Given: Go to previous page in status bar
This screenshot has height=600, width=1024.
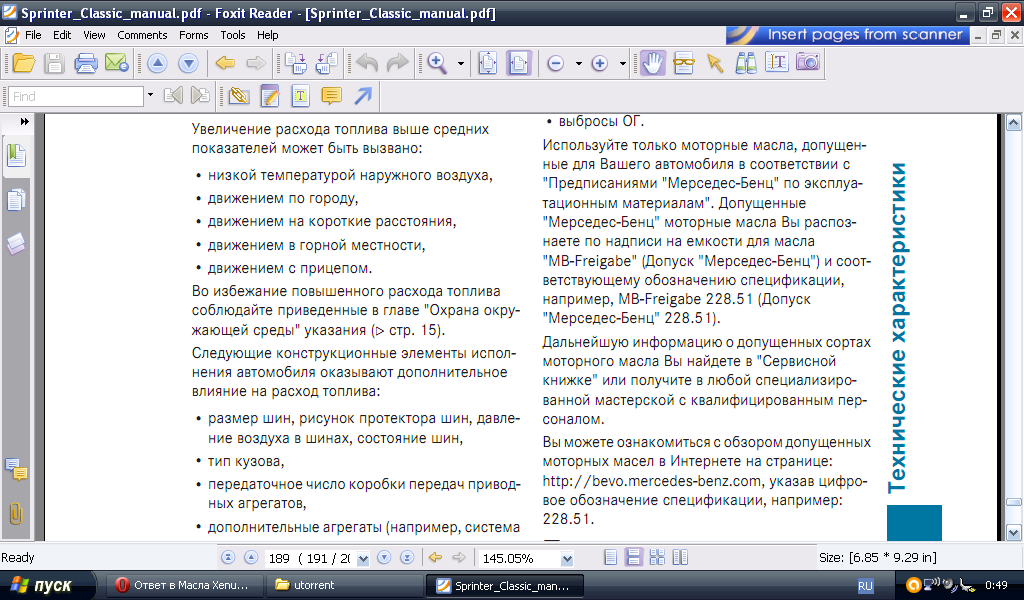Looking at the screenshot, I should pyautogui.click(x=251, y=558).
